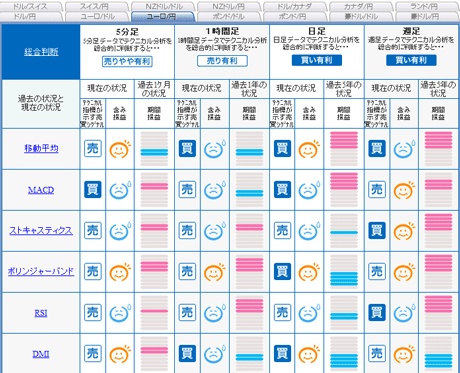The image size is (460, 373).
Task: Click the 5分足 crying face icon in MACD row
Action: (x=120, y=190)
